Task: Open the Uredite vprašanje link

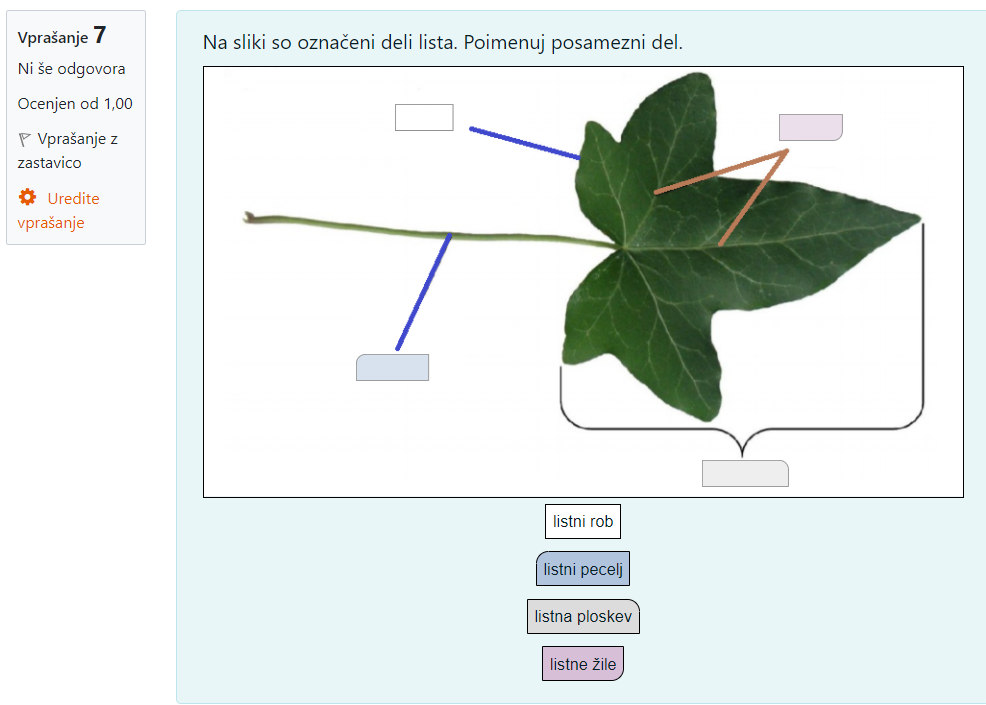Action: coord(58,210)
